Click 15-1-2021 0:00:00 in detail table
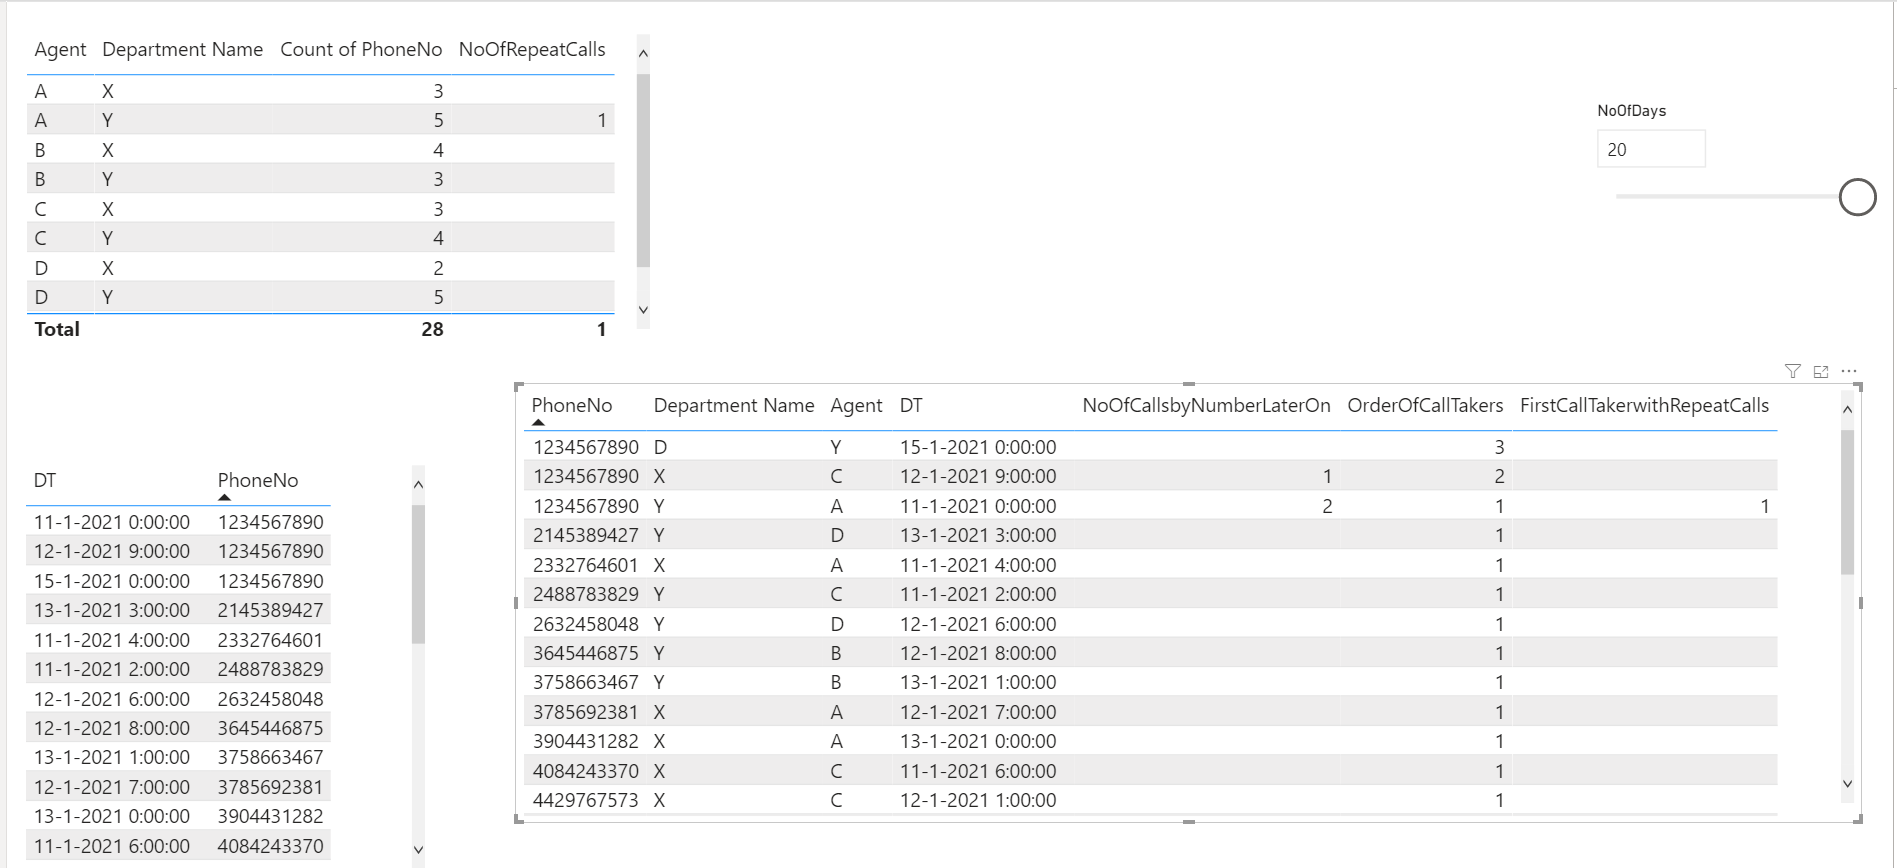This screenshot has height=868, width=1897. coord(978,447)
